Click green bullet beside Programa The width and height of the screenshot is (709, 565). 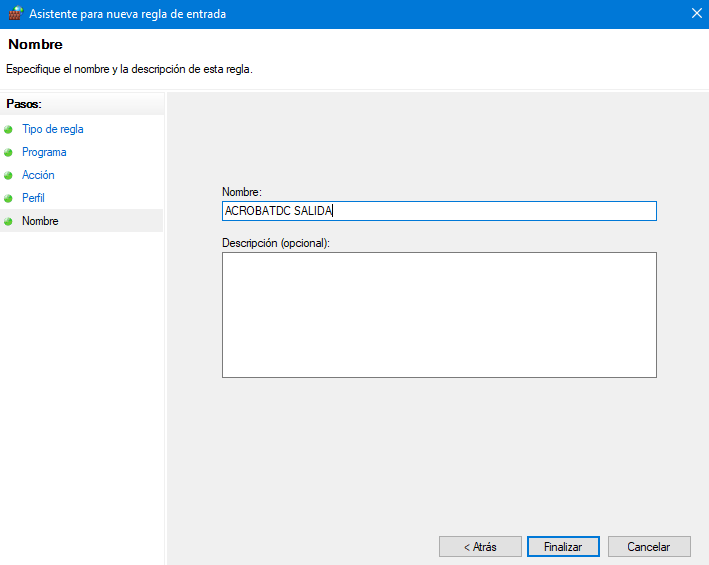click(x=8, y=153)
